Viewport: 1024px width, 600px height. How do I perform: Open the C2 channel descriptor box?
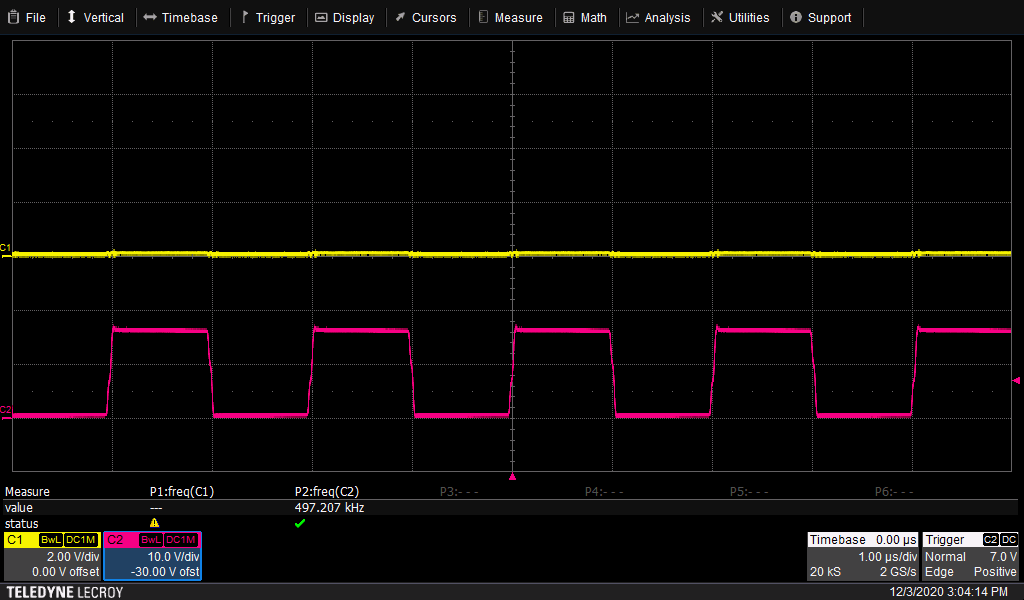tap(153, 556)
